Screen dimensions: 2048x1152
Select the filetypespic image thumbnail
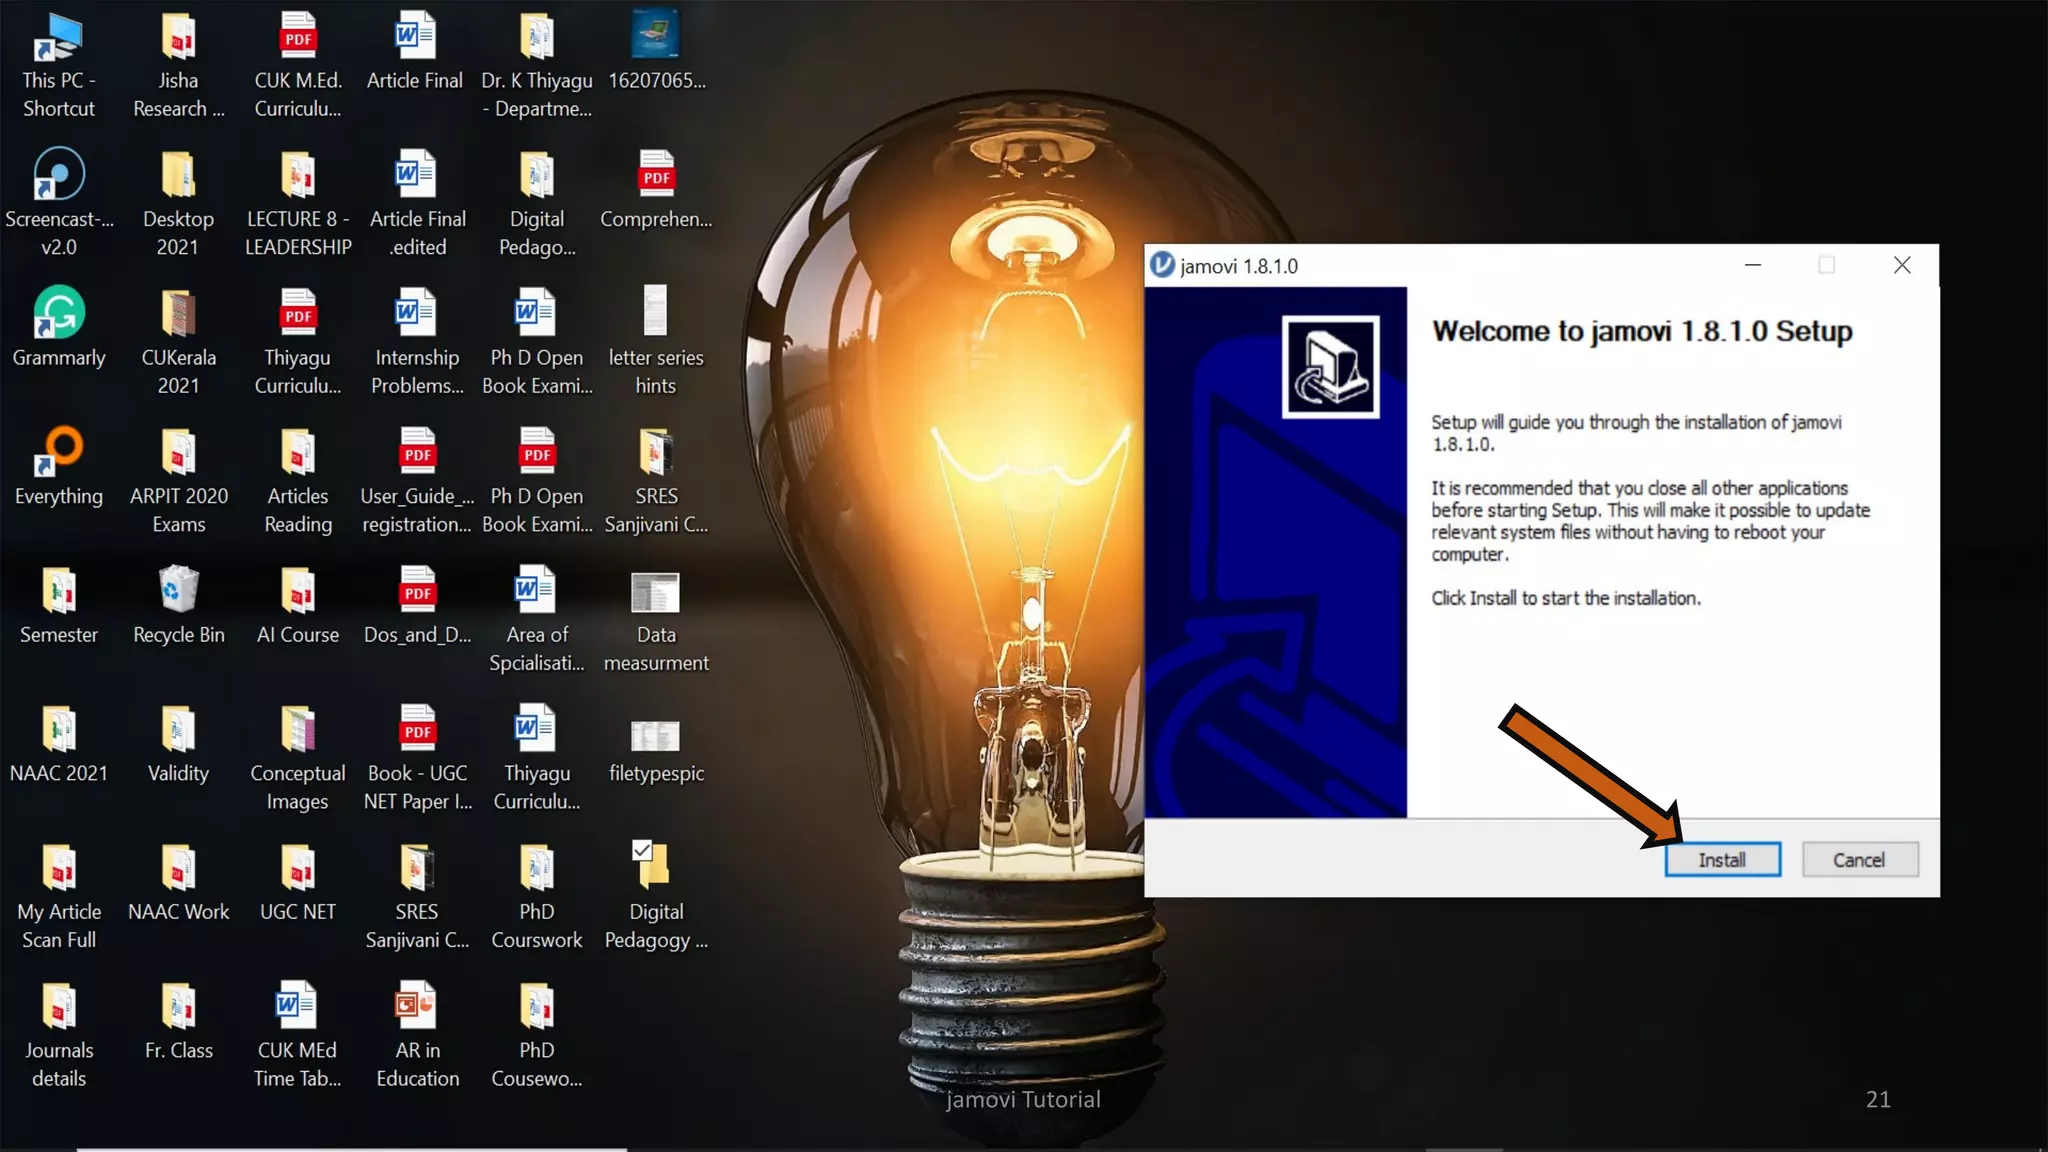(x=656, y=737)
